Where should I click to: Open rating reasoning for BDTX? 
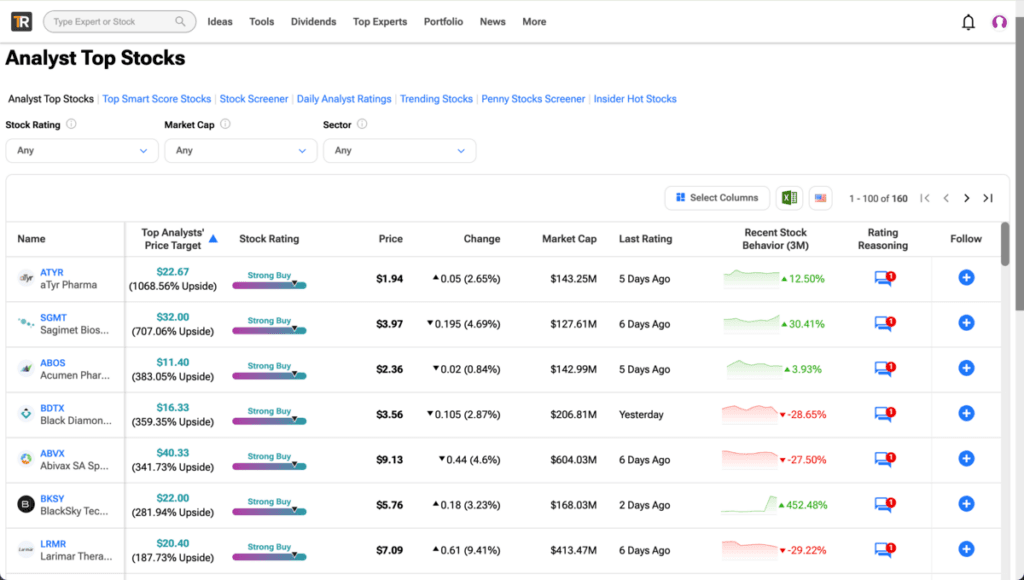click(884, 414)
